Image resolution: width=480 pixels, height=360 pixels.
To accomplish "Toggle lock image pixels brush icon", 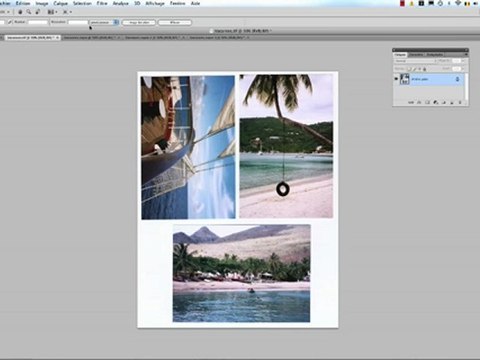I will [x=414, y=69].
